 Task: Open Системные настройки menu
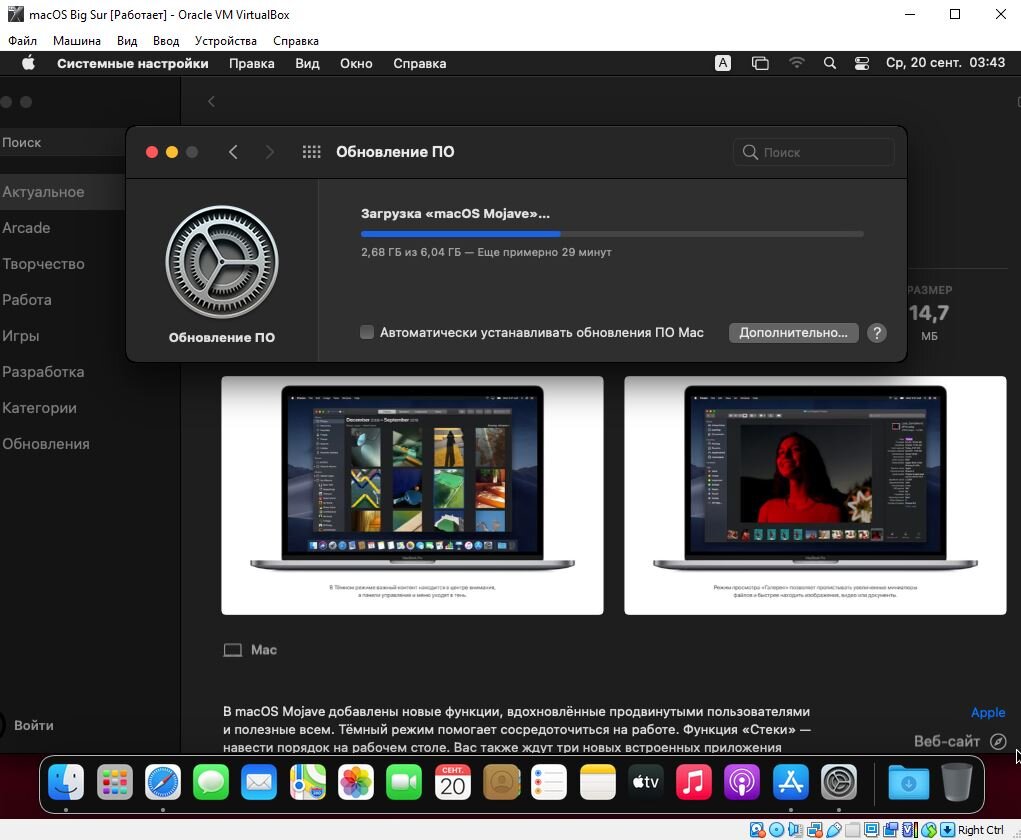pyautogui.click(x=133, y=63)
